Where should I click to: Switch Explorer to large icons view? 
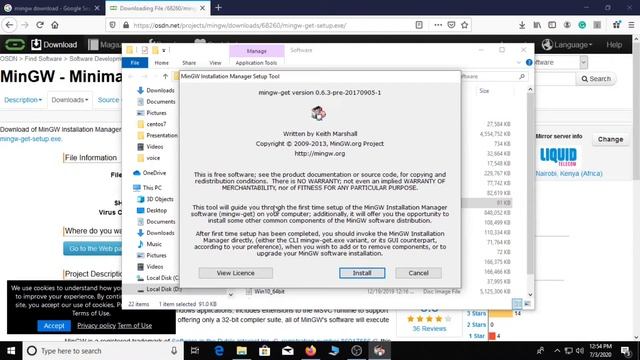(527, 304)
